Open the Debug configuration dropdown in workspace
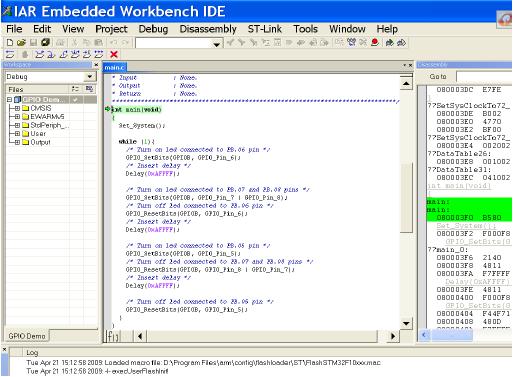The height and width of the screenshot is (377, 516). [x=89, y=77]
